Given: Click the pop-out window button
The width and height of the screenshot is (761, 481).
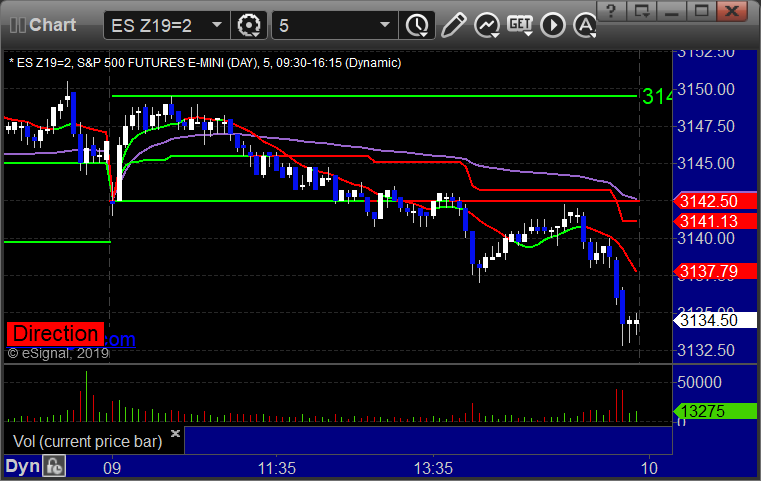Looking at the screenshot, I should point(642,11).
